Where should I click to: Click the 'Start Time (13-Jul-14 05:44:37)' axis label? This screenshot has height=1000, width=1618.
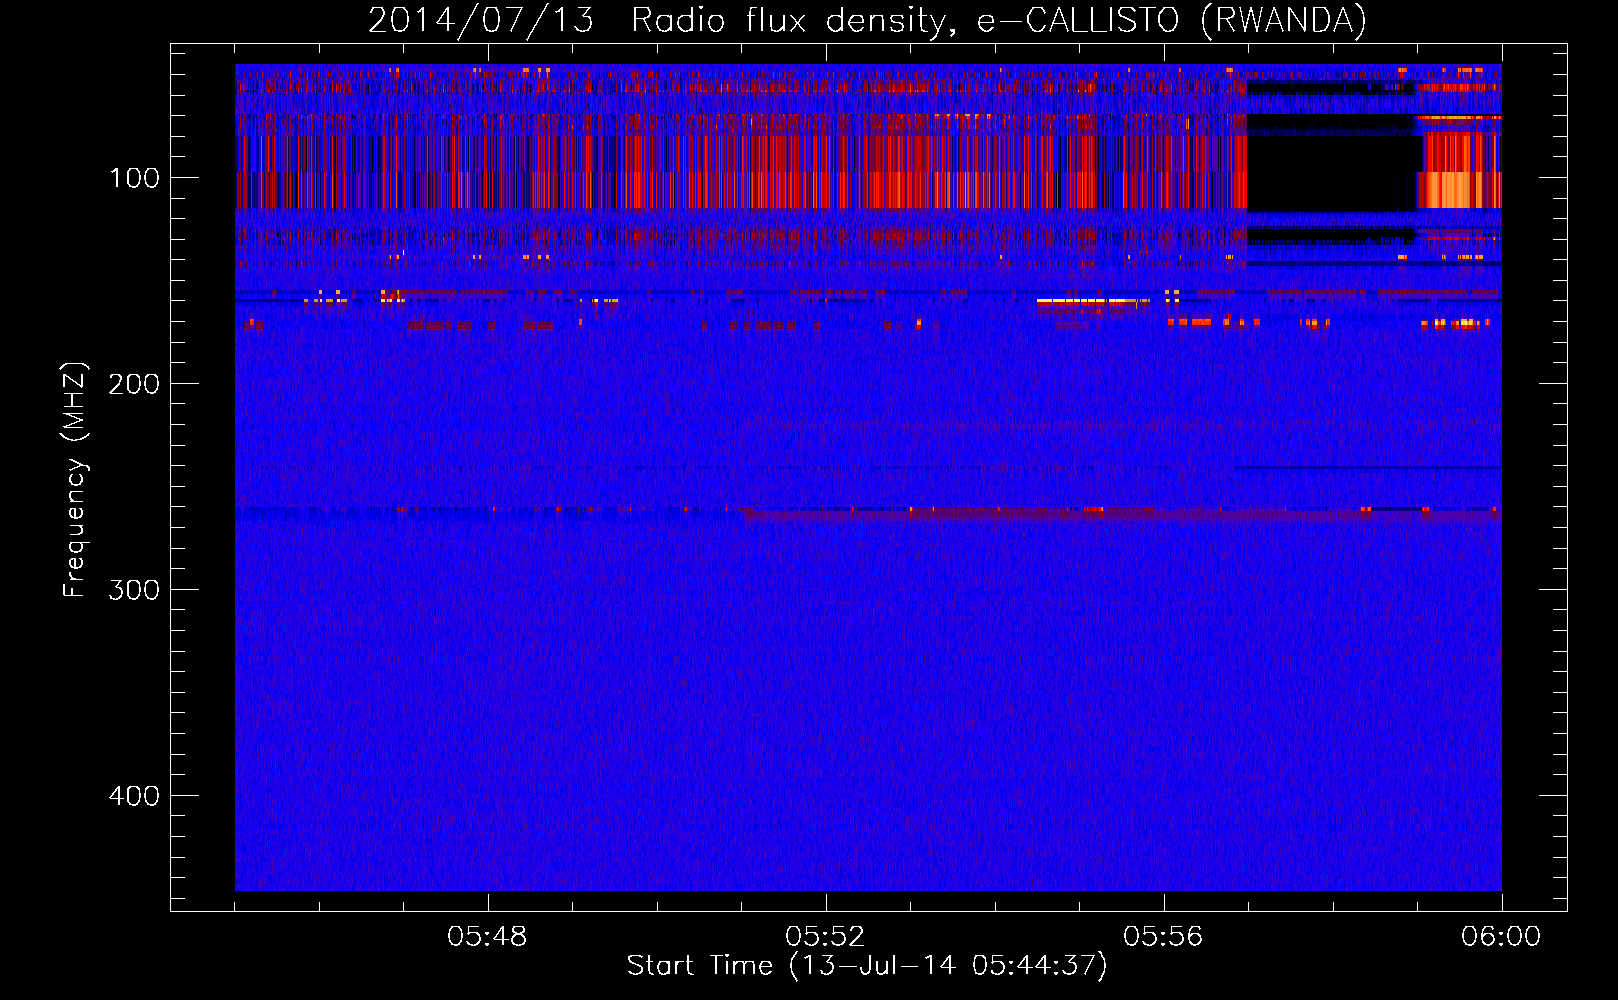tap(867, 966)
